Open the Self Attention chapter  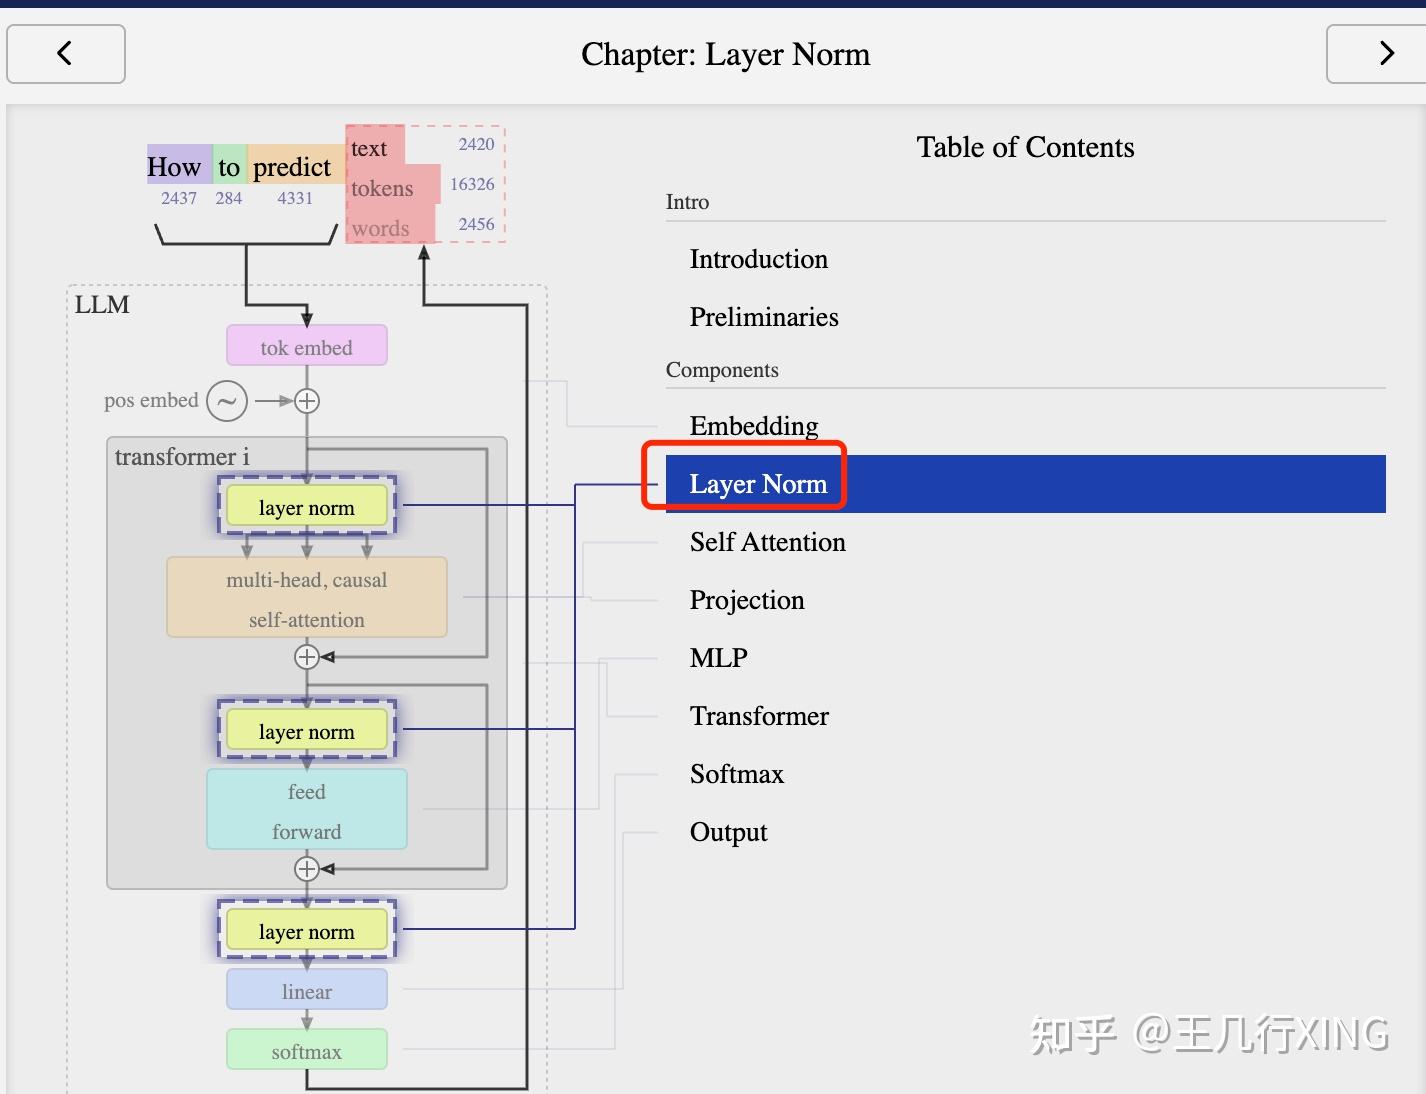pos(767,542)
